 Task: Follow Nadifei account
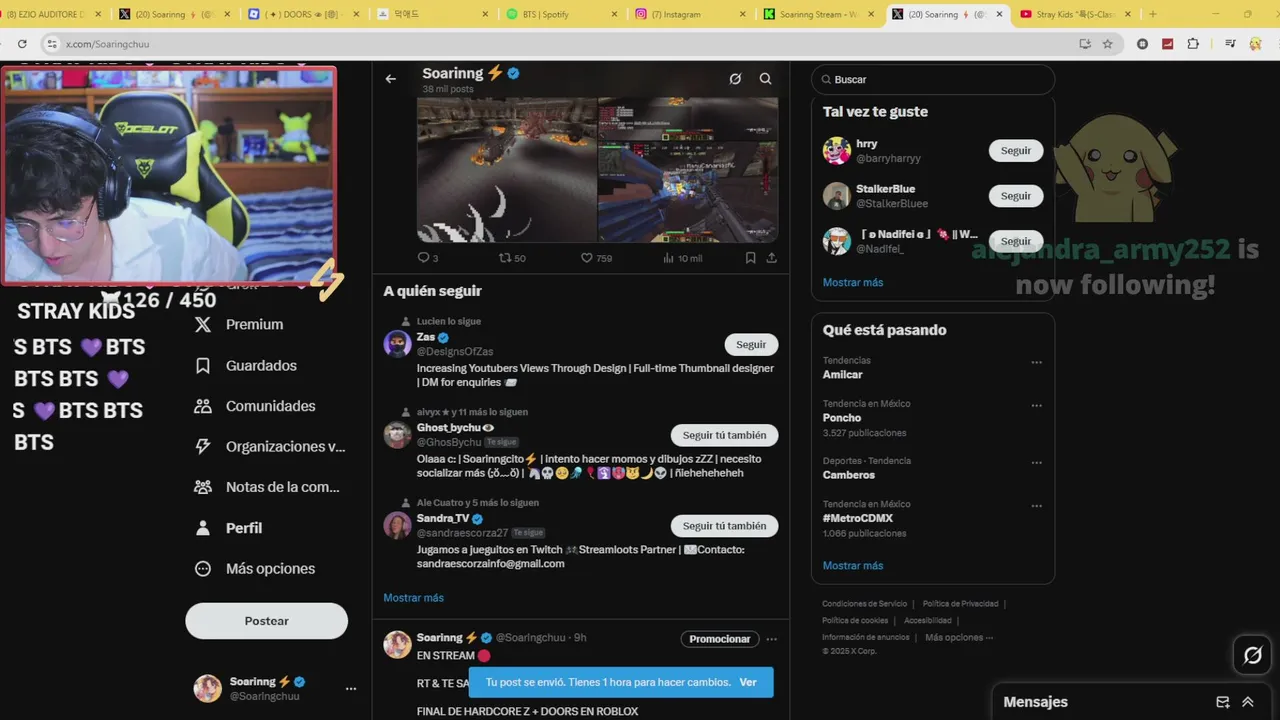pos(1016,241)
